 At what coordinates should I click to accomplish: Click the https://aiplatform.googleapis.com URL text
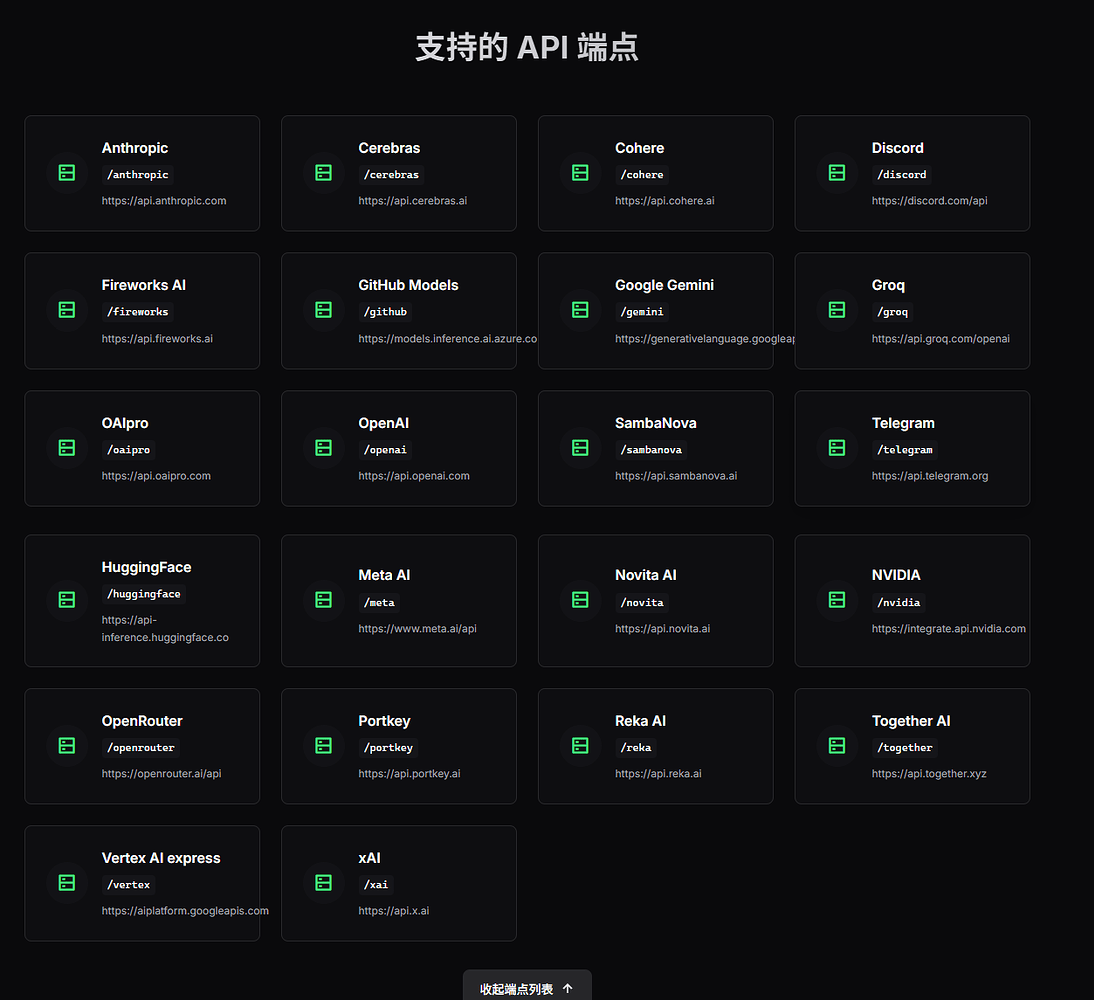click(x=185, y=911)
